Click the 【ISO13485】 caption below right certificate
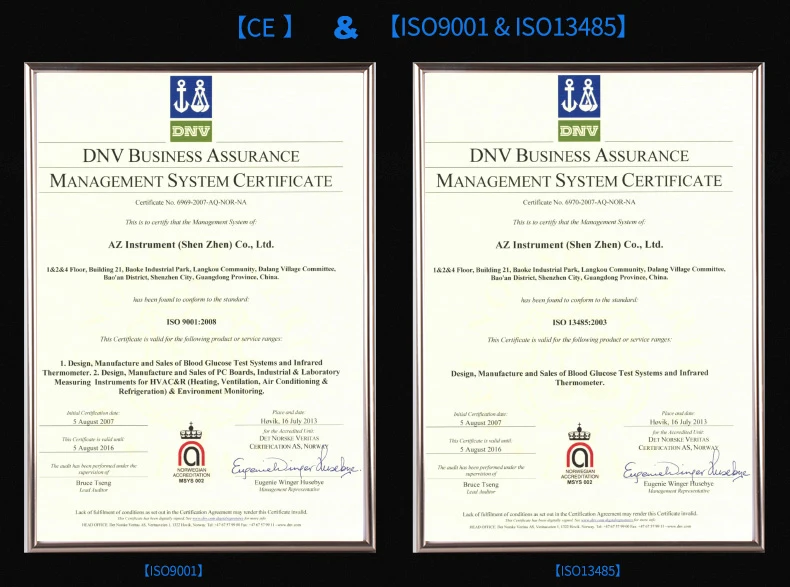This screenshot has height=587, width=790. (587, 570)
